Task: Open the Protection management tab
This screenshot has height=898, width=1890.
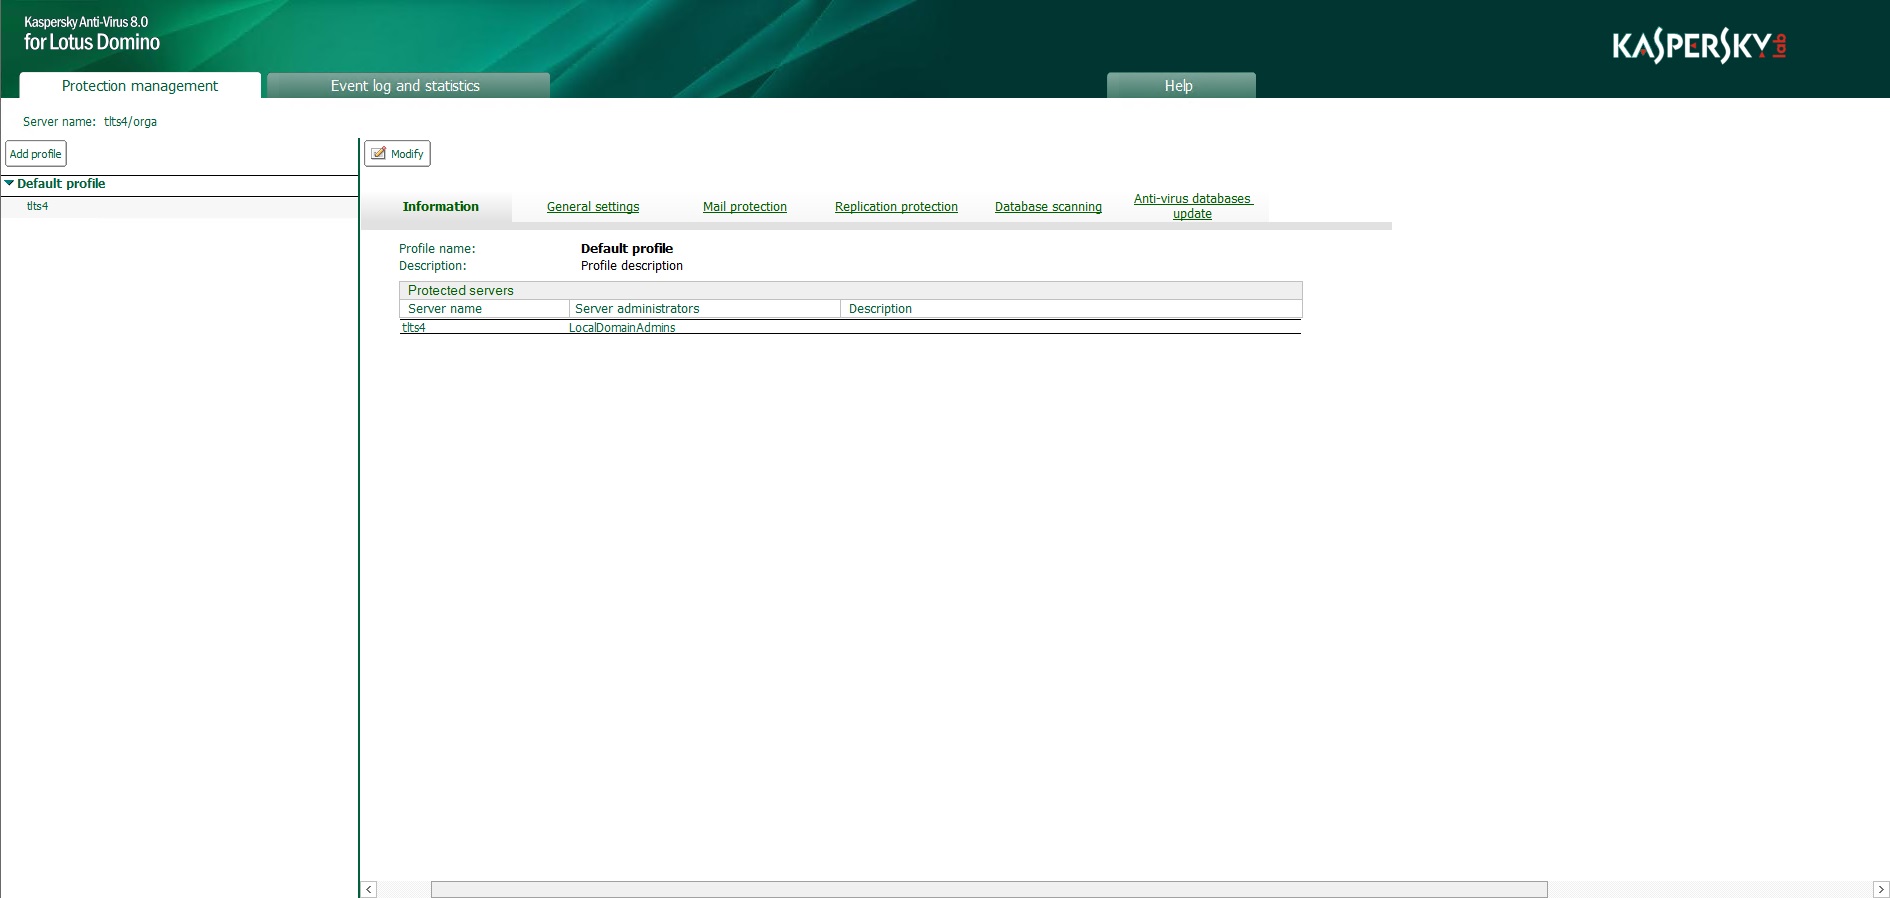Action: 140,86
